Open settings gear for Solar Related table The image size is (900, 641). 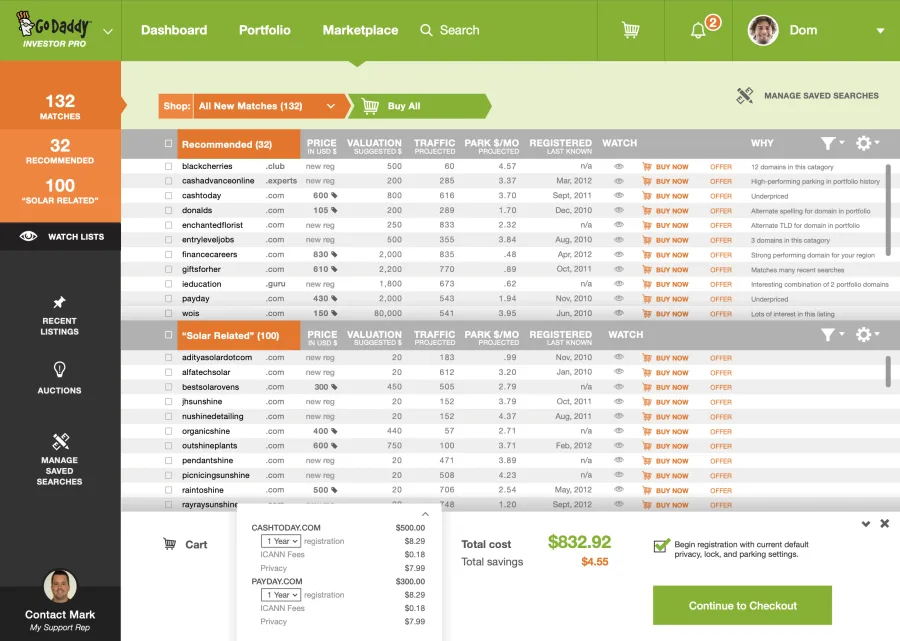pyautogui.click(x=863, y=335)
